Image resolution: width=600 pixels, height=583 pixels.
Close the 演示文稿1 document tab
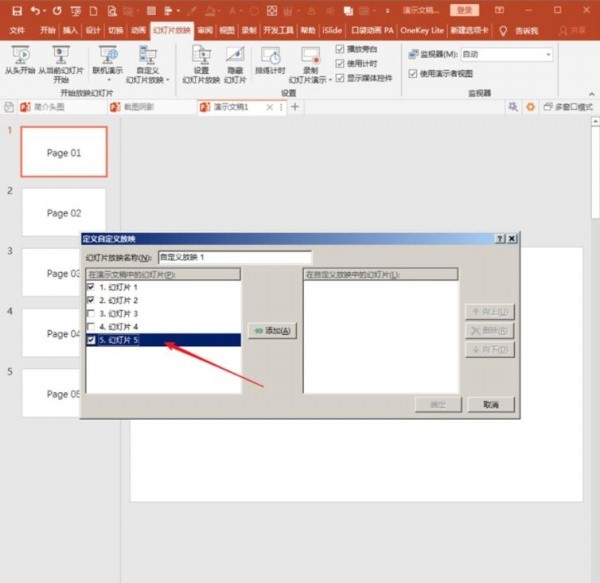click(x=269, y=107)
